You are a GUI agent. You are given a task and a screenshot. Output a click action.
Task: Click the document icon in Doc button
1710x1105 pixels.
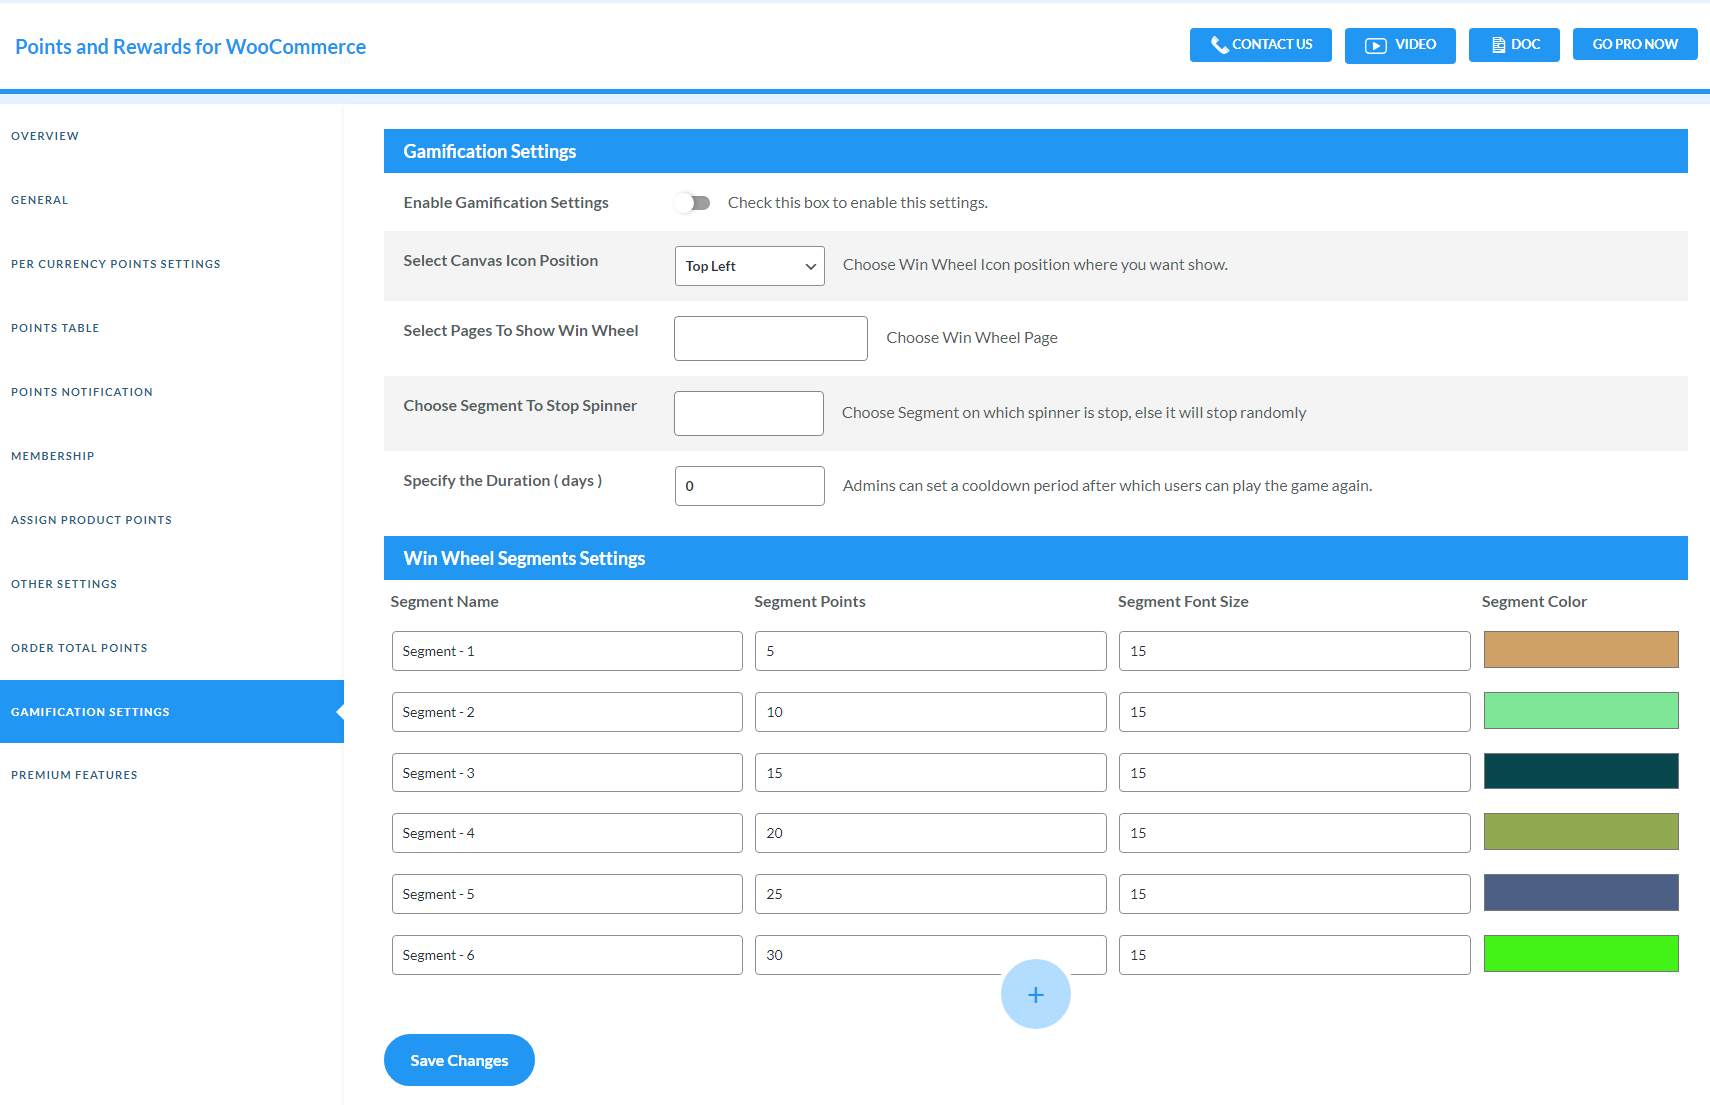click(x=1498, y=45)
